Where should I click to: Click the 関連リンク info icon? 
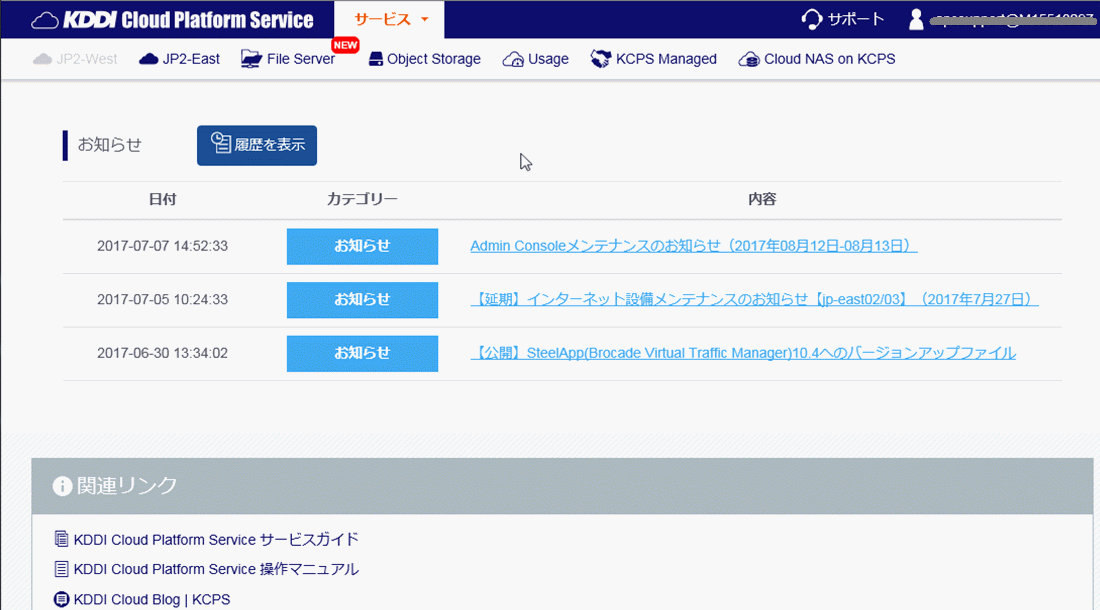pyautogui.click(x=62, y=486)
